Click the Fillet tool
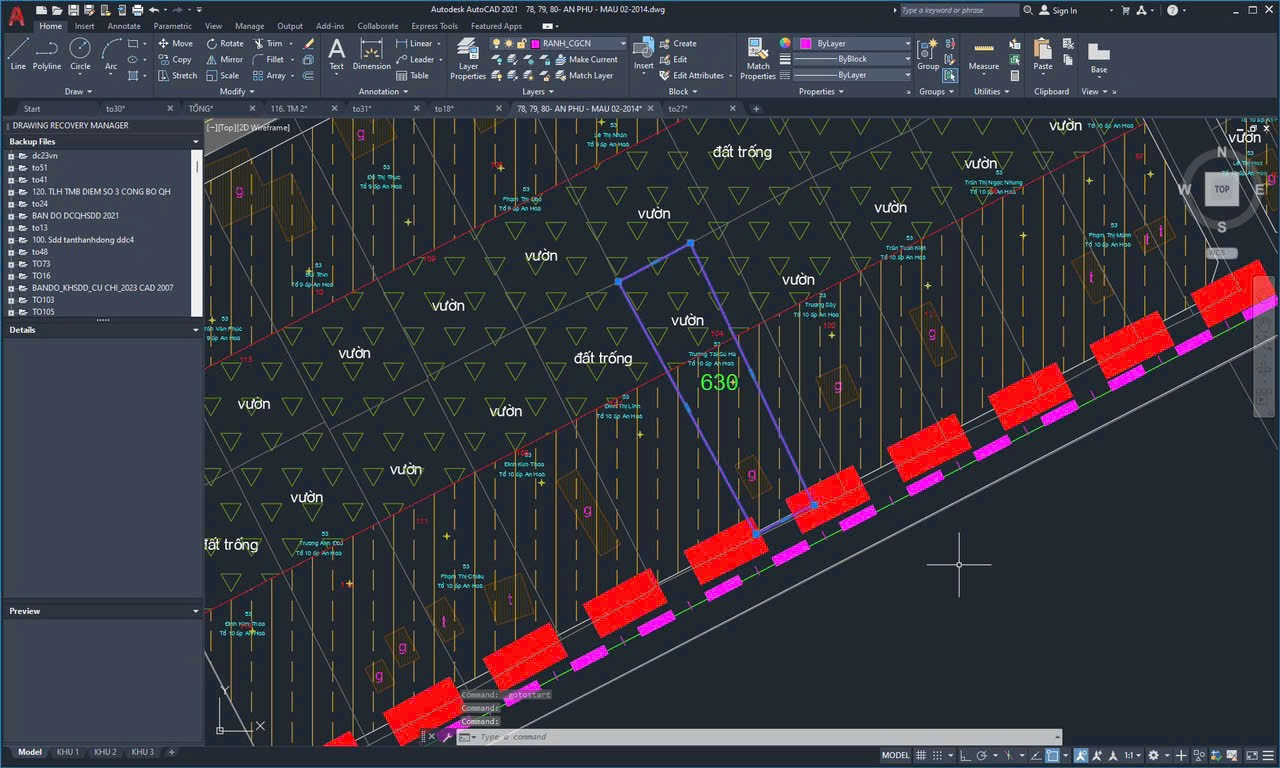1280x768 pixels. 268,59
